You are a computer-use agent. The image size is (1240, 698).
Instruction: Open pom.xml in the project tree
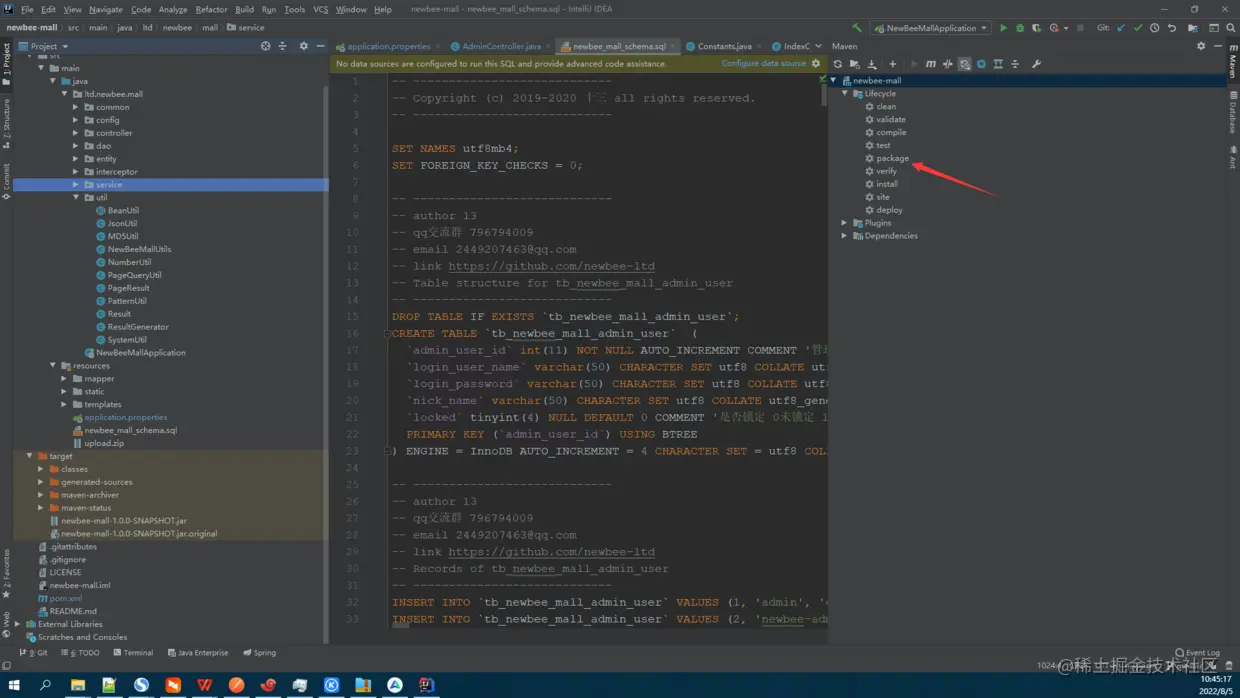coord(65,598)
